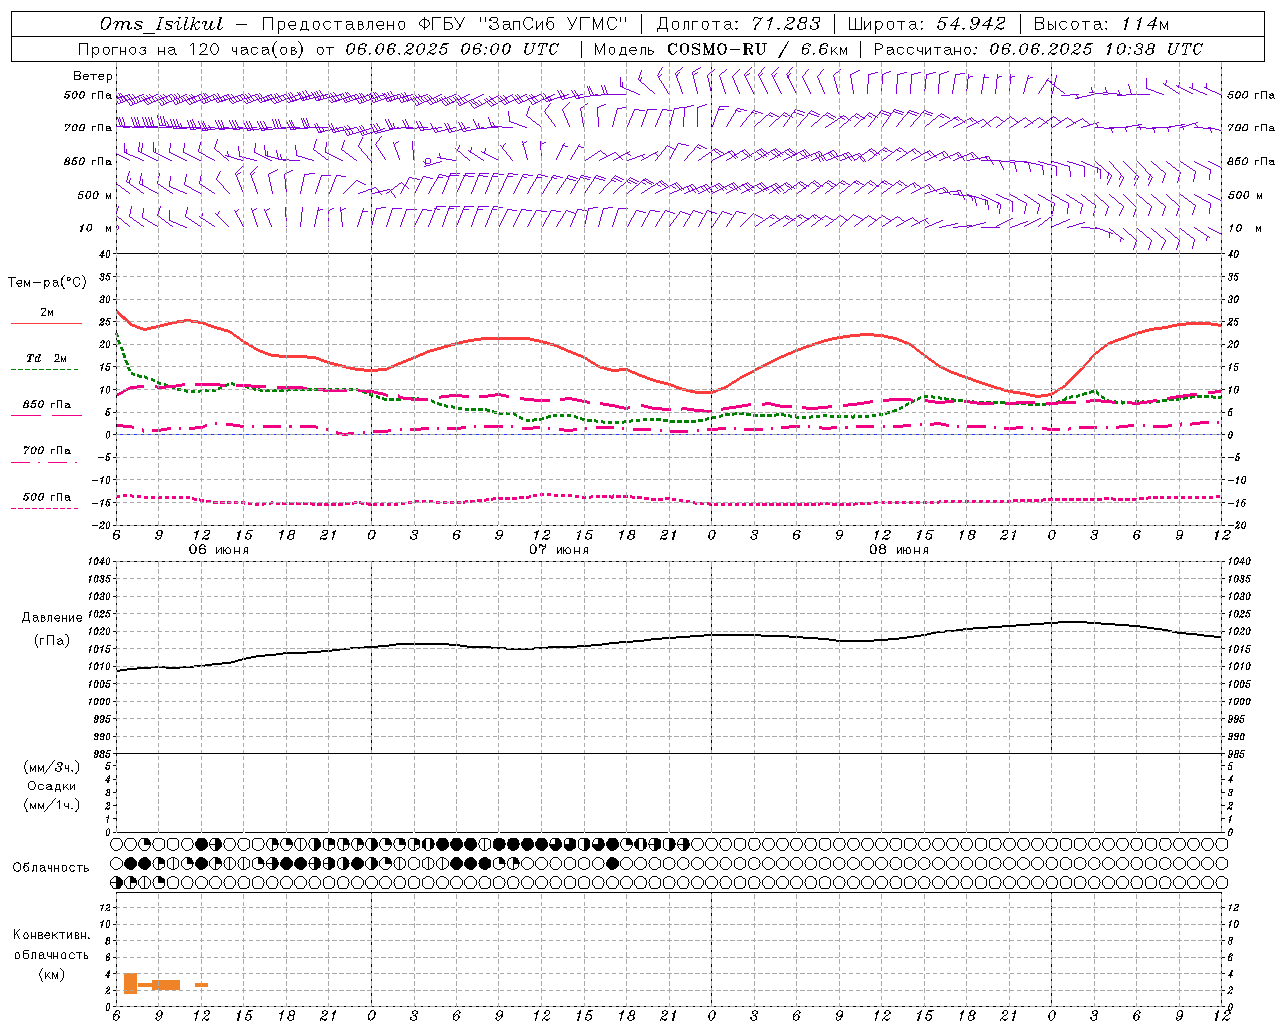The image size is (1280, 1024).
Task: Click the (мм/1ч.) precipitation unit label
Action: pos(52,805)
